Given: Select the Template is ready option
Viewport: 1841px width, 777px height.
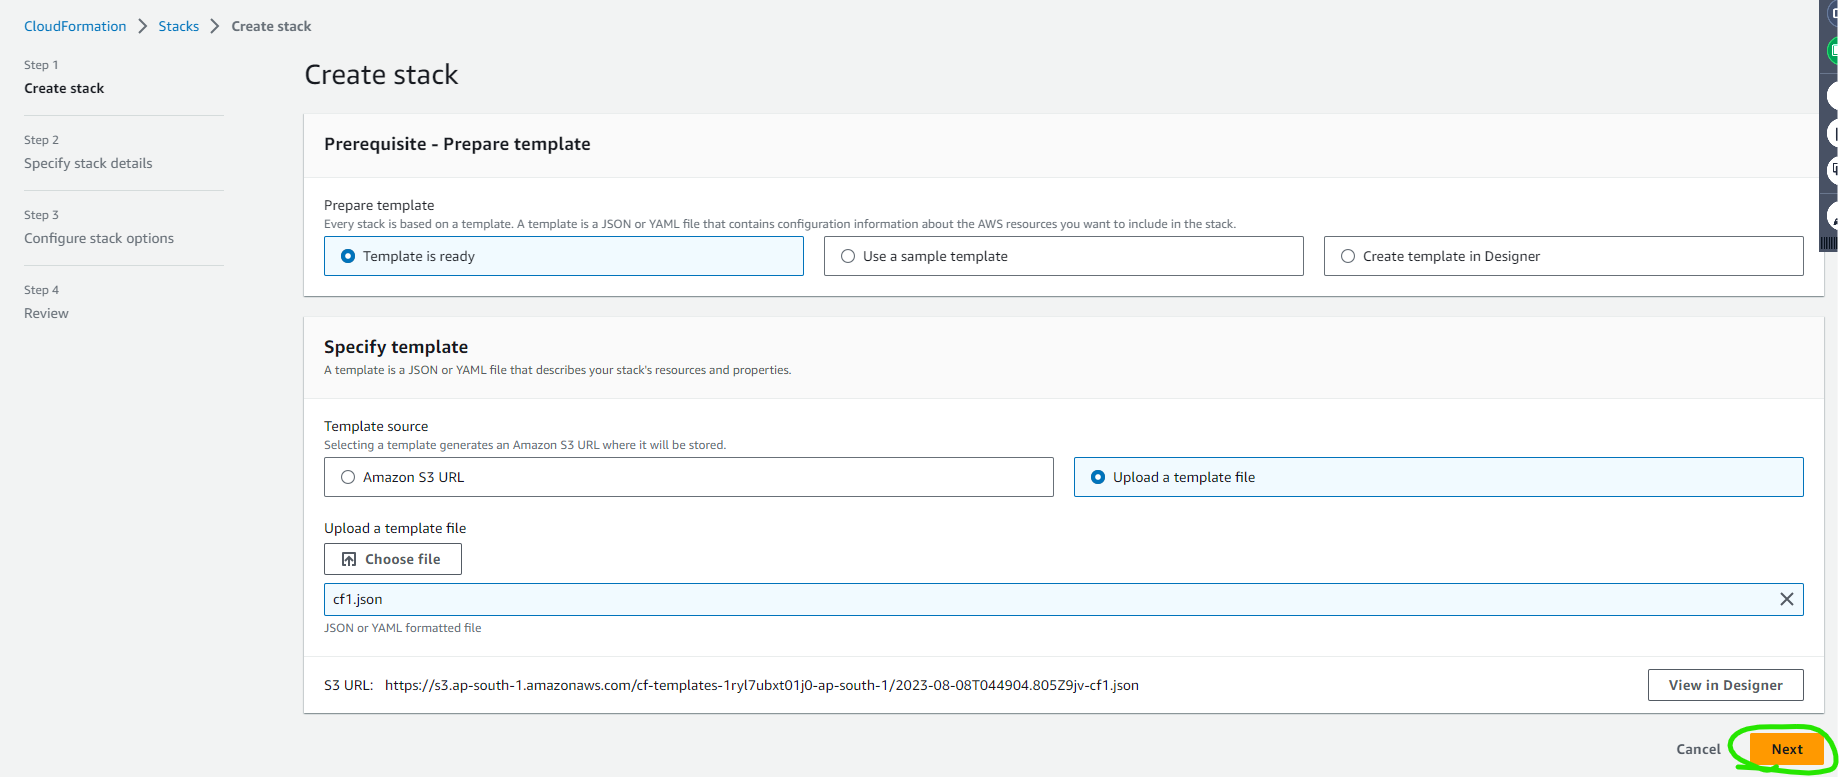Looking at the screenshot, I should coord(563,256).
